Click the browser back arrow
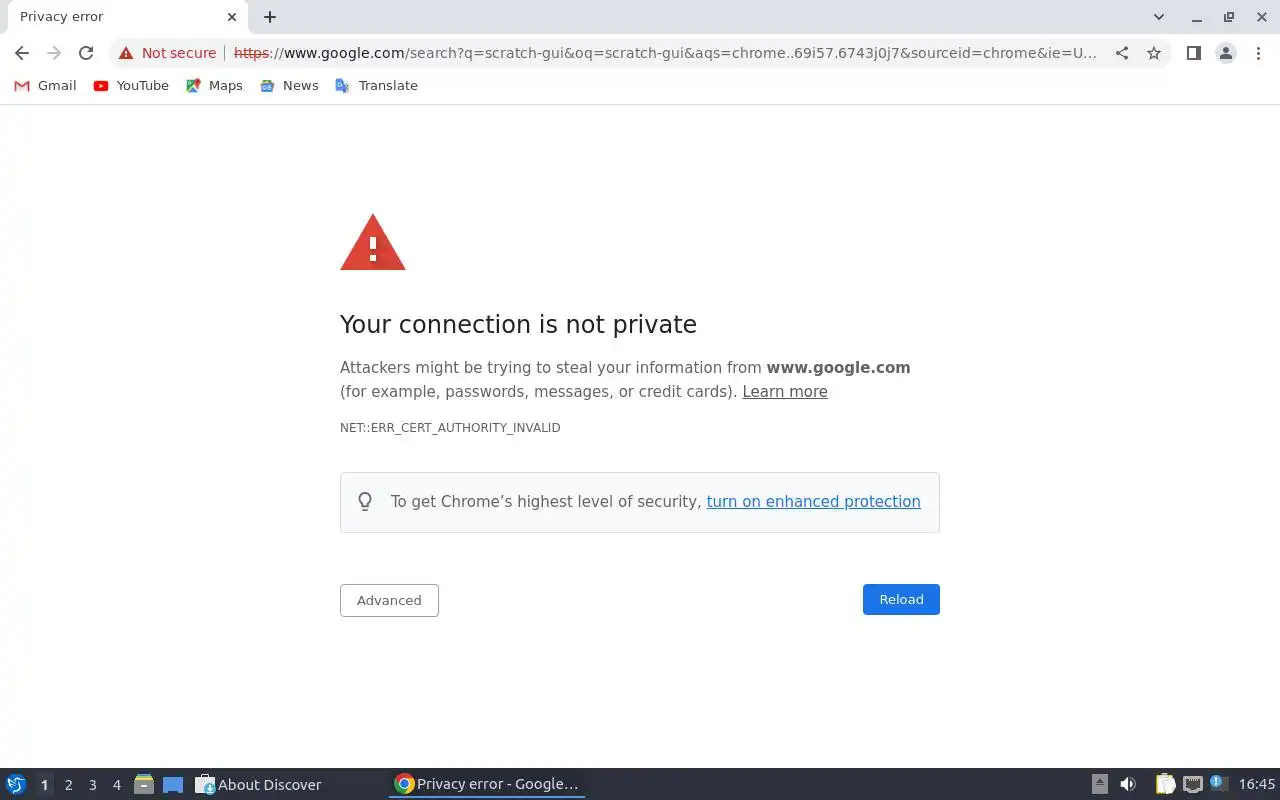Viewport: 1280px width, 800px height. coord(22,53)
